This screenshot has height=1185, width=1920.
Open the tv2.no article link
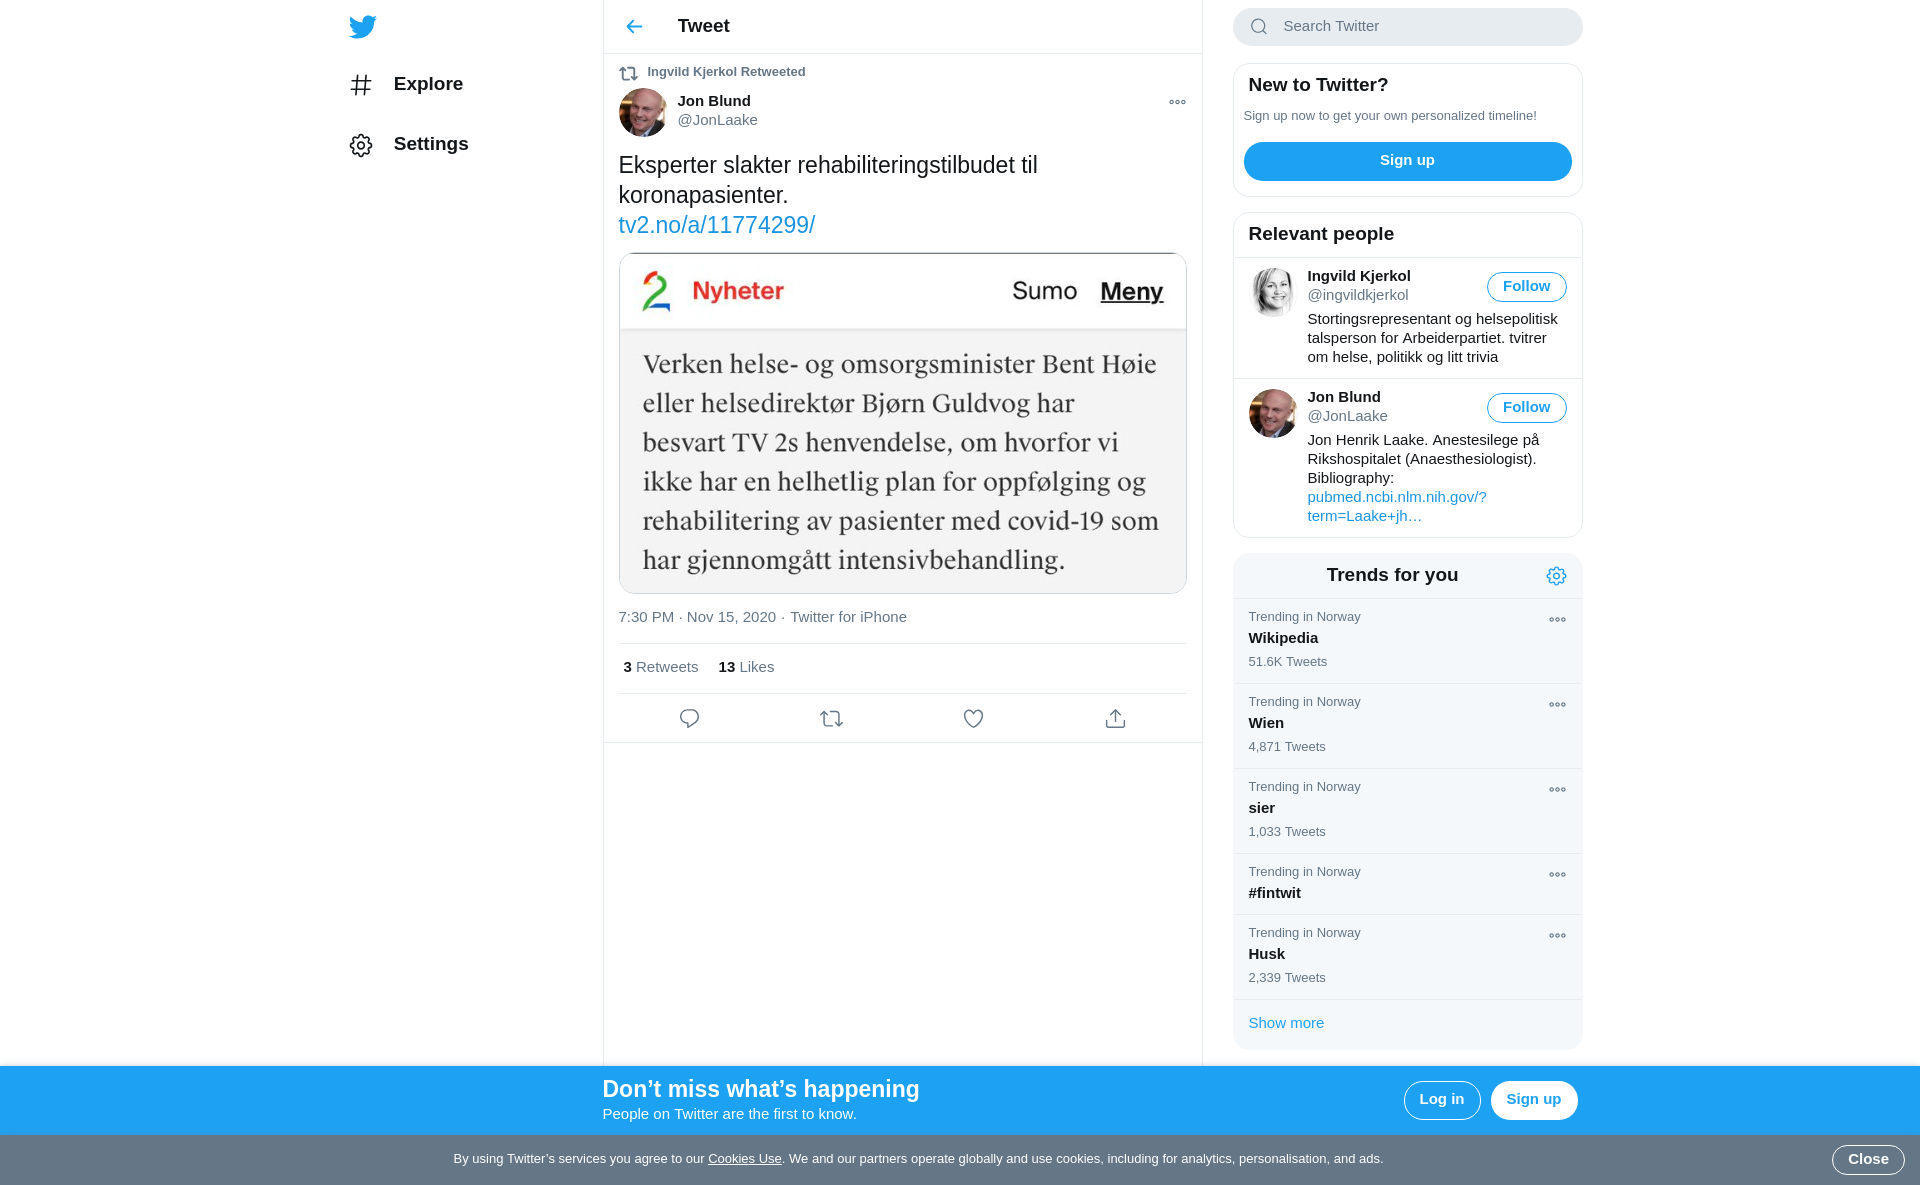pos(716,225)
